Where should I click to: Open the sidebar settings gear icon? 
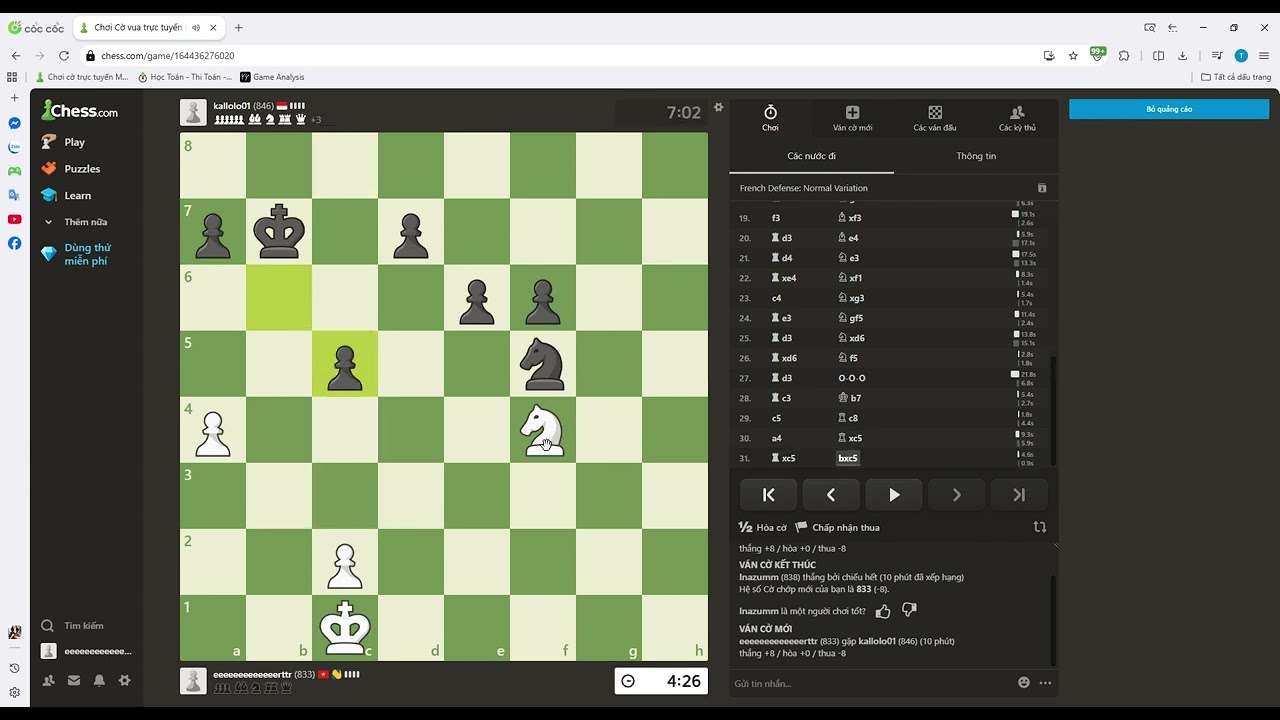(x=124, y=680)
